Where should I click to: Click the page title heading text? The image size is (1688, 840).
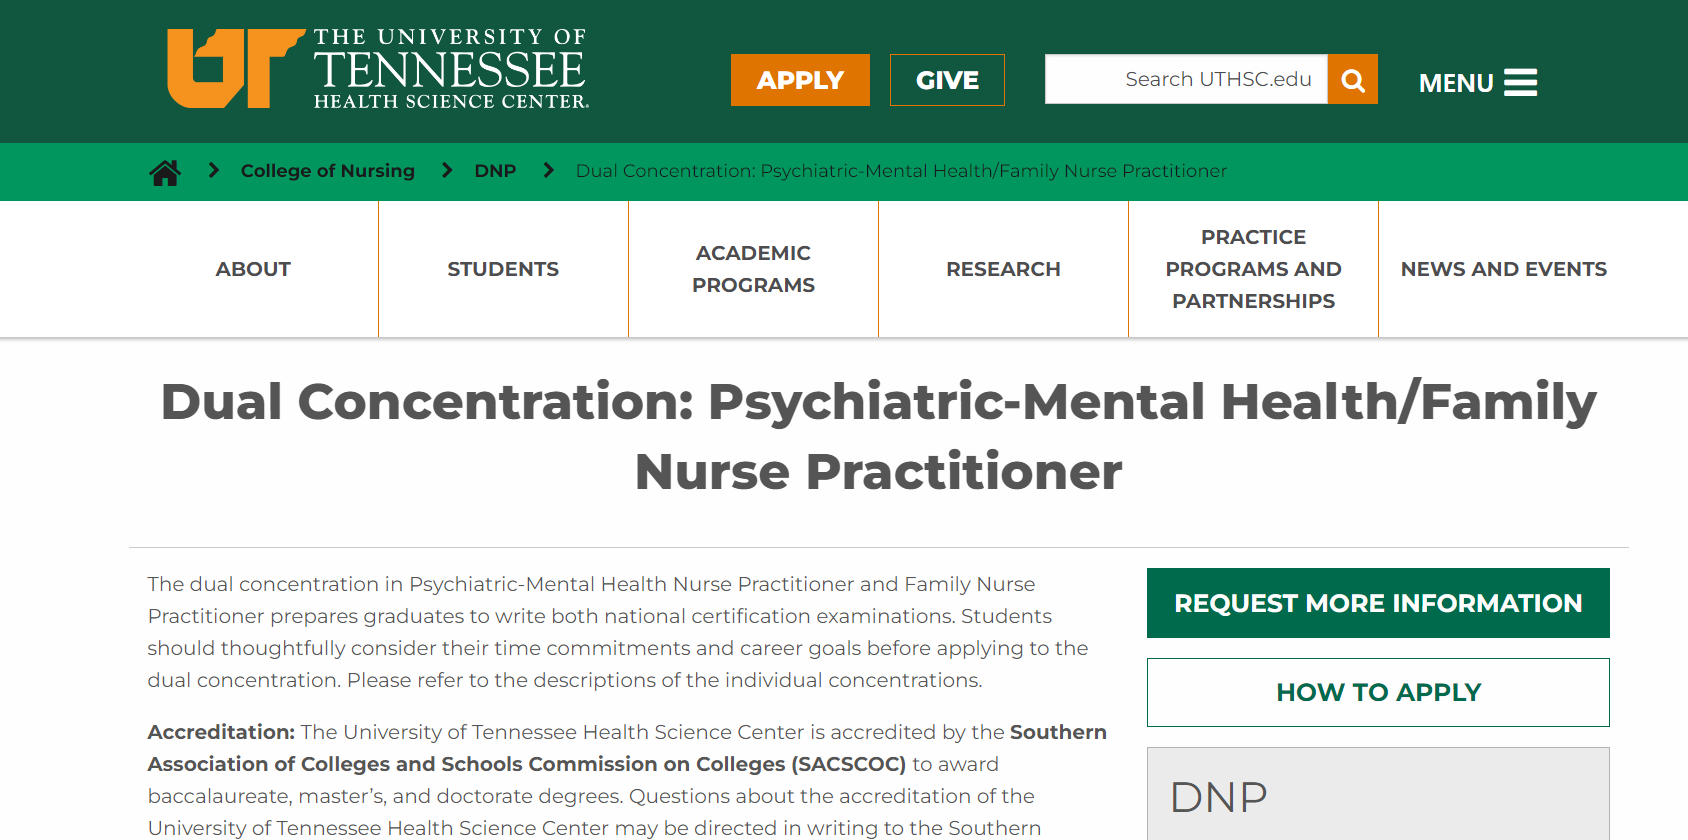(878, 436)
